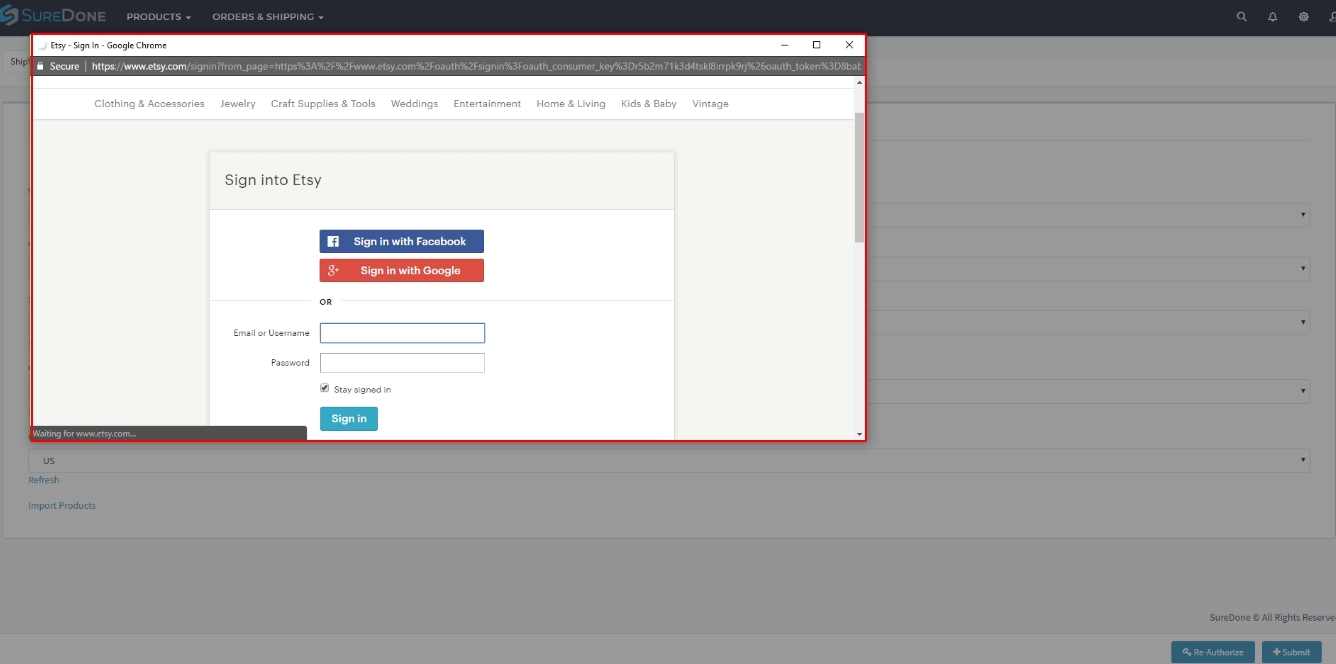Sign in with Facebook button

click(x=402, y=241)
